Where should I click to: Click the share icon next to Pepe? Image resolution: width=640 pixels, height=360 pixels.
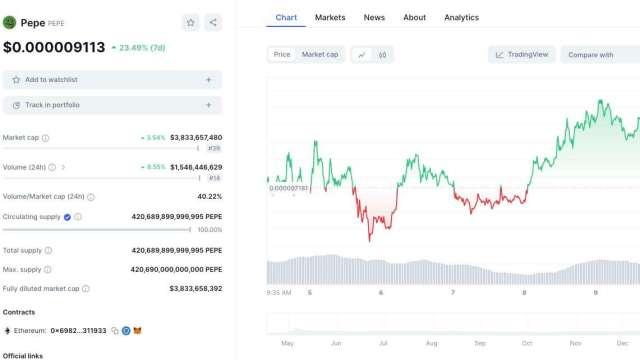(x=213, y=22)
